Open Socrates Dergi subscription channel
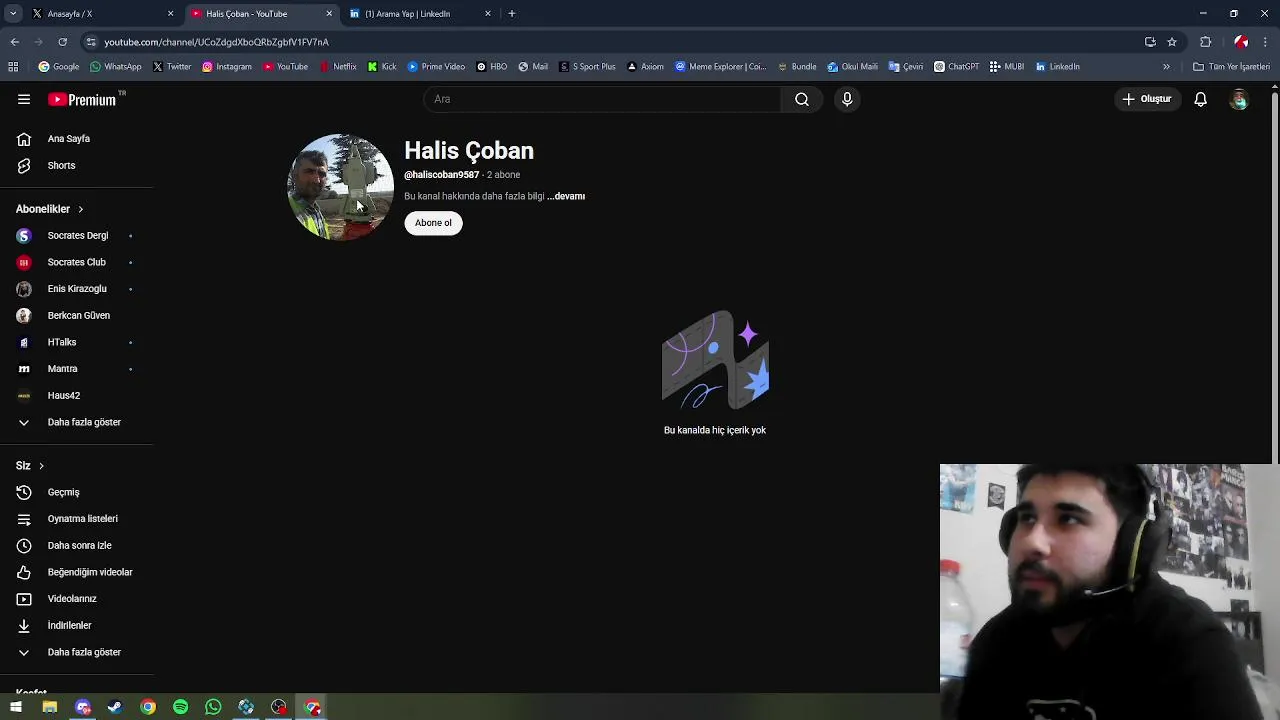The width and height of the screenshot is (1280, 720). point(76,236)
